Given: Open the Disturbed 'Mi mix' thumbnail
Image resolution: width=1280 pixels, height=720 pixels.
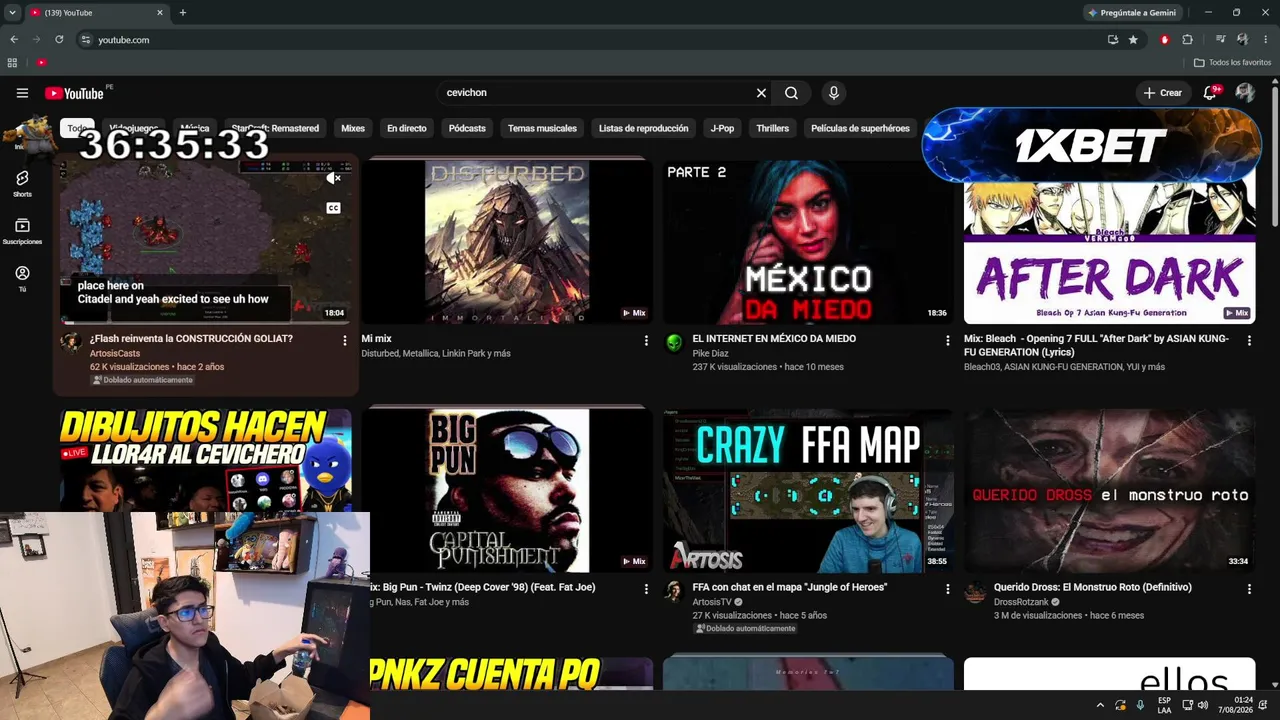Looking at the screenshot, I should click(x=507, y=241).
